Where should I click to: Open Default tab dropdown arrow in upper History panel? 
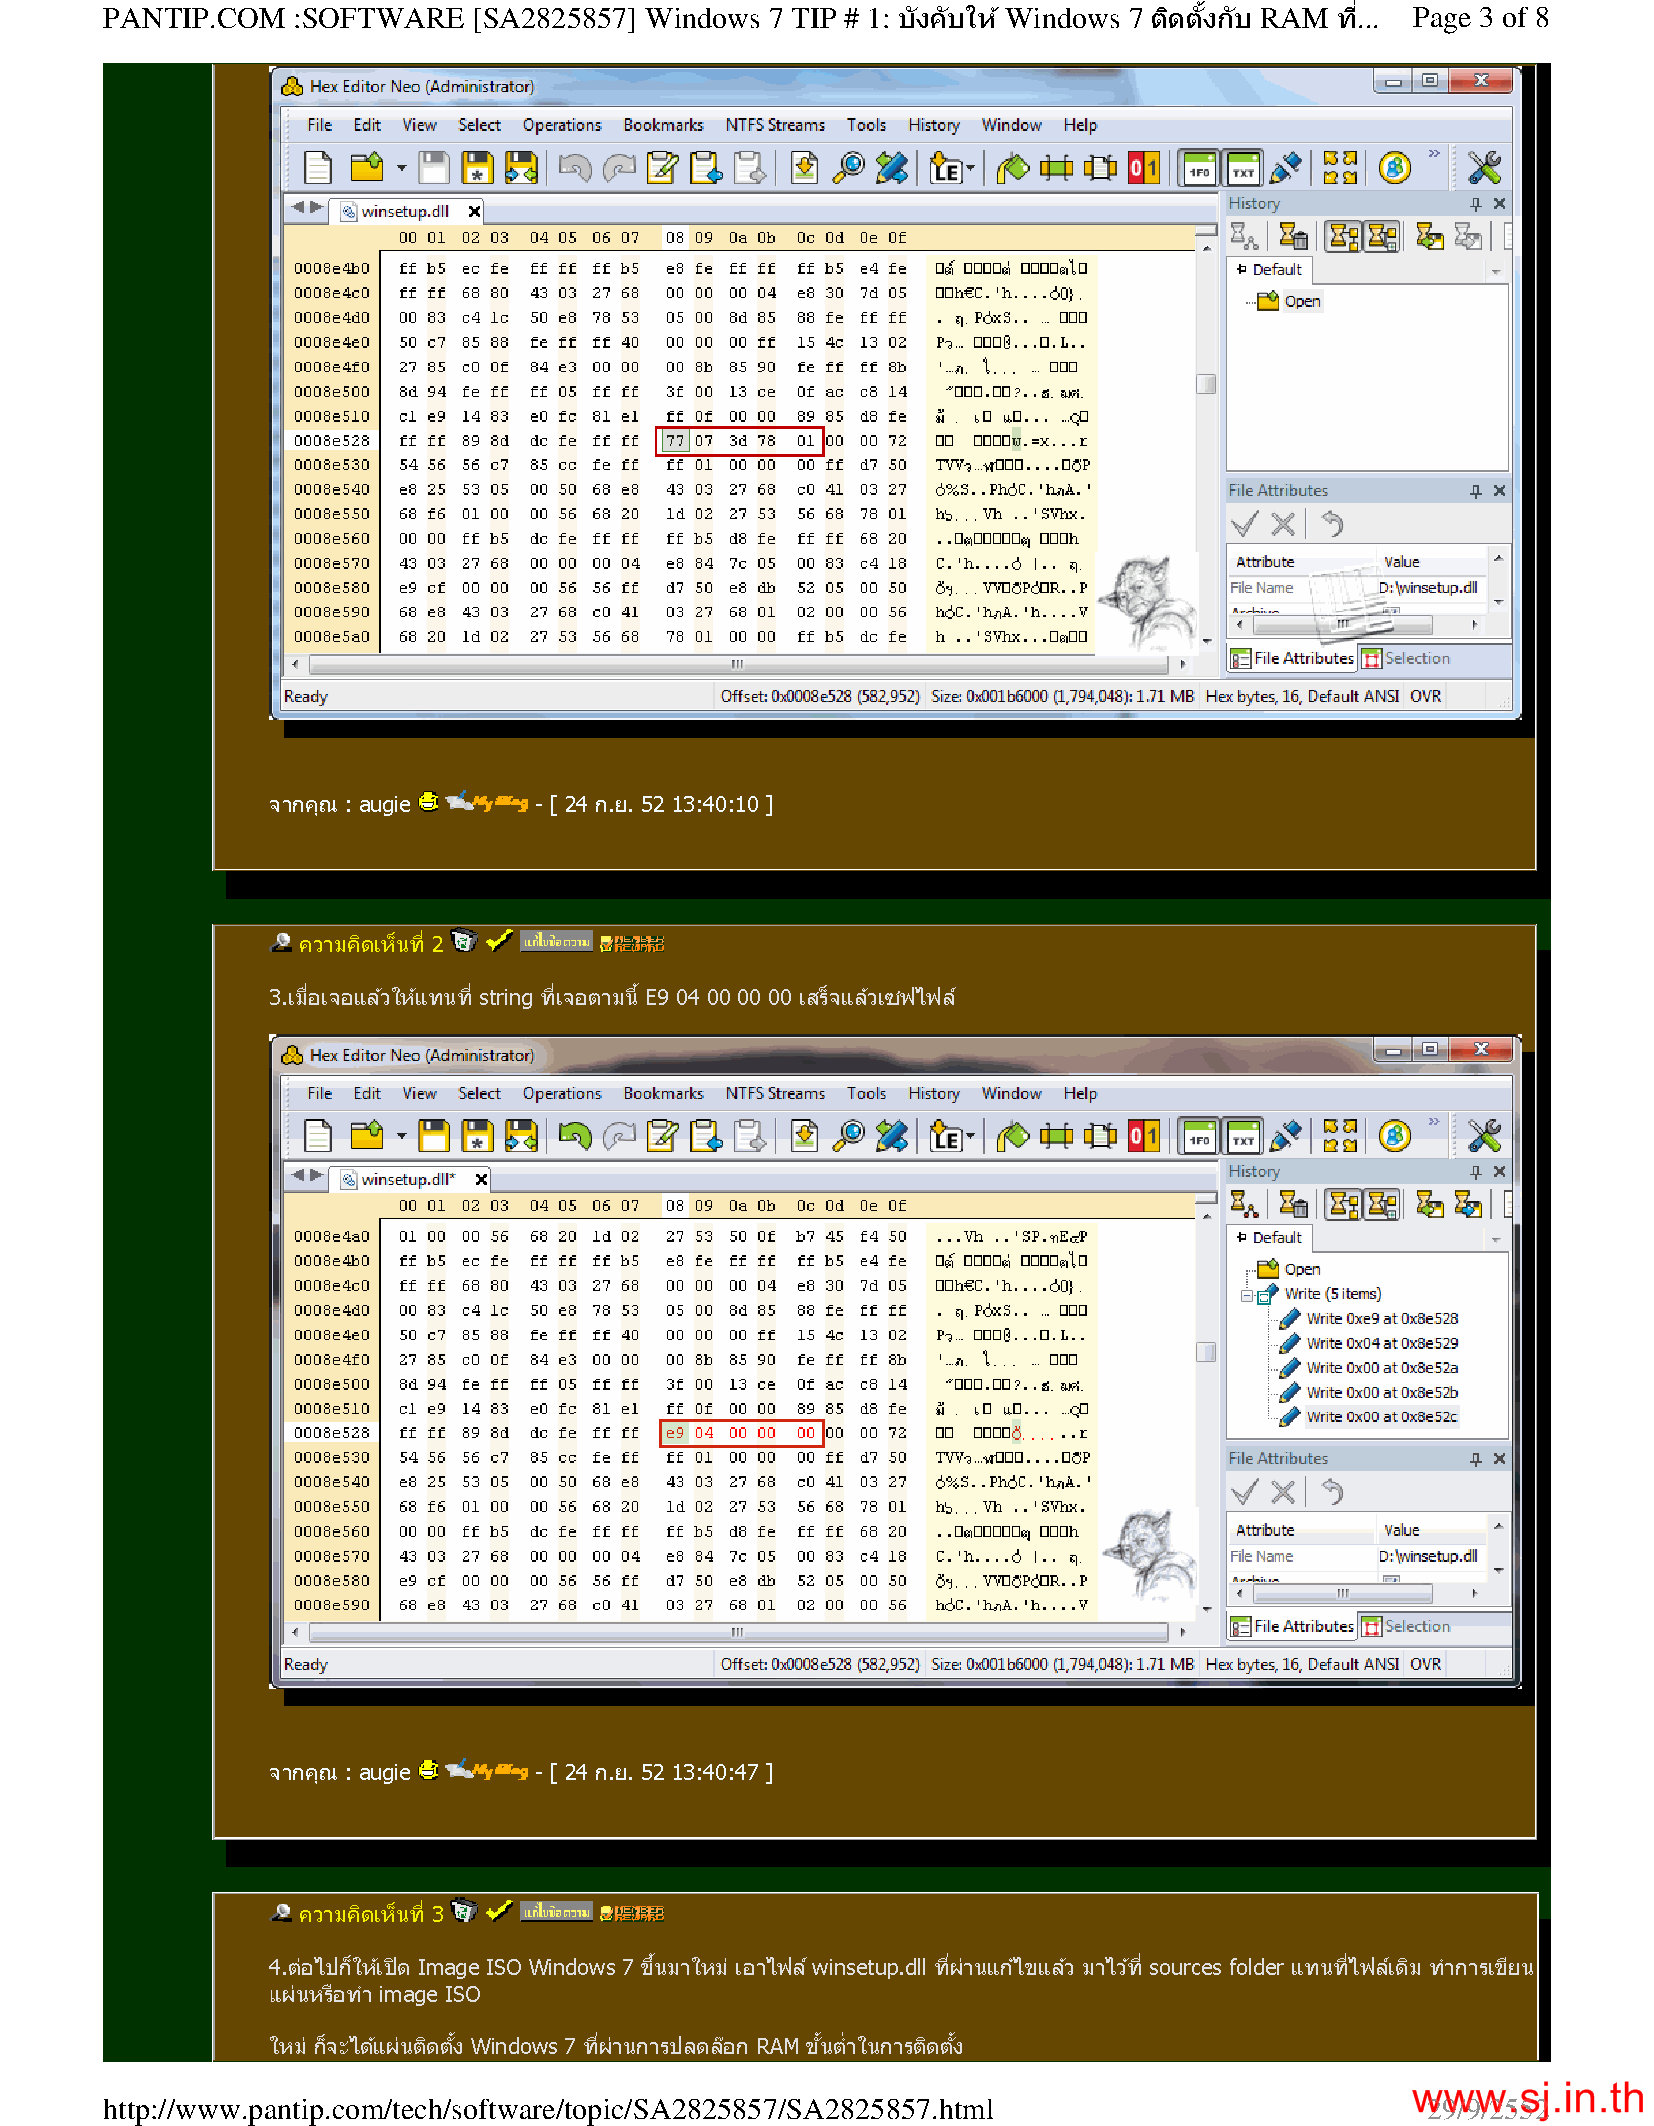pyautogui.click(x=1496, y=271)
